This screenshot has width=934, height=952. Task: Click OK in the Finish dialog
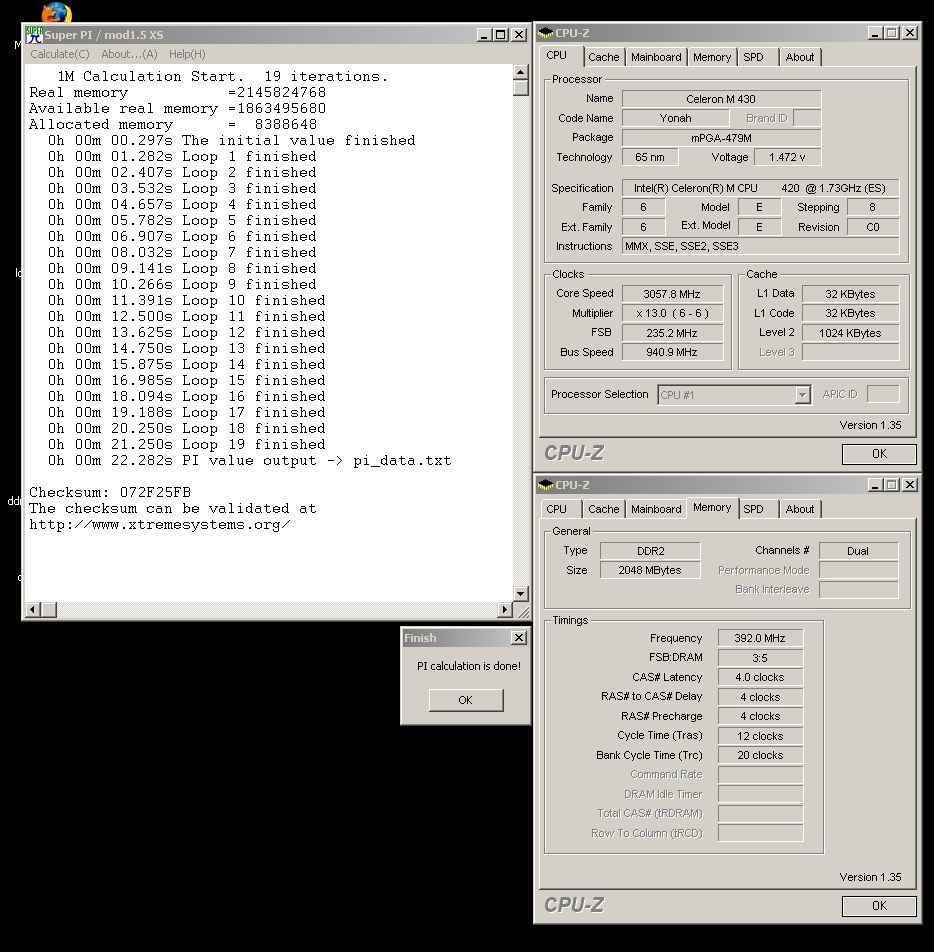point(466,700)
